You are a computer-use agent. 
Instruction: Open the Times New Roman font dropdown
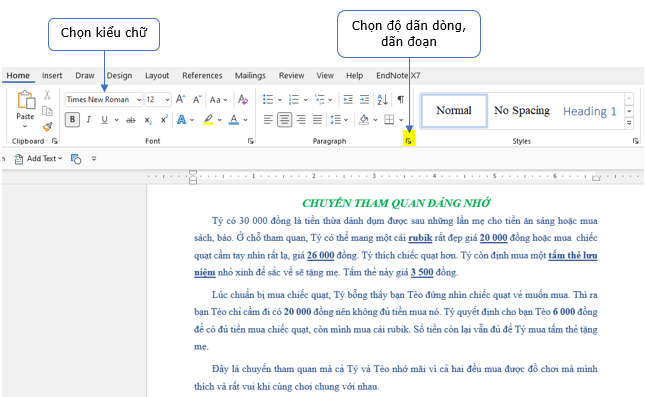(139, 100)
